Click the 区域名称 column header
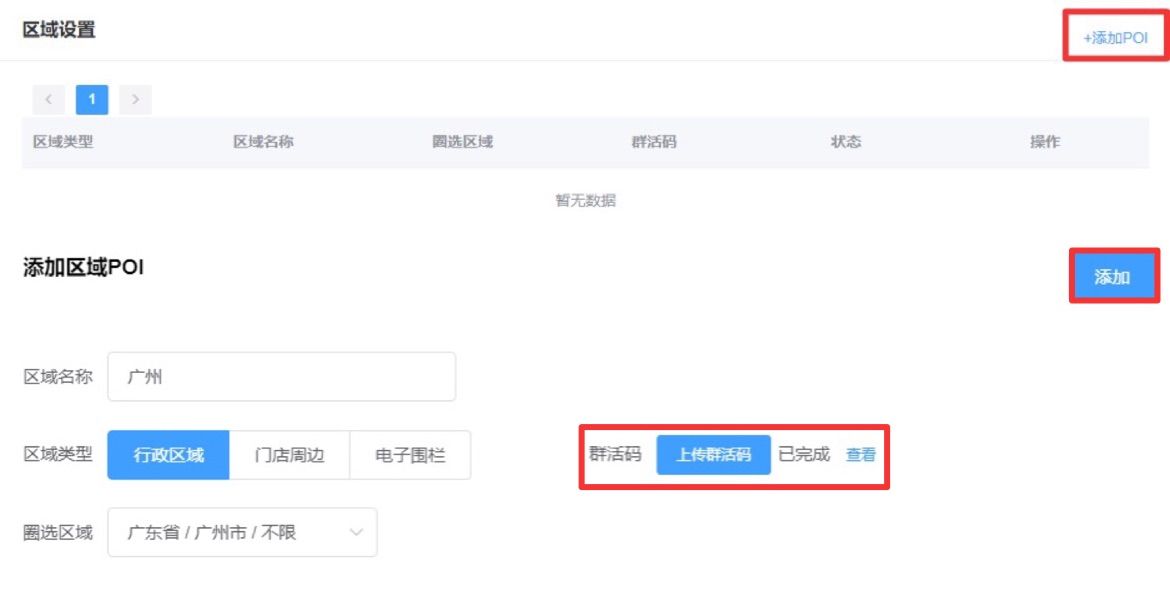 (x=263, y=142)
